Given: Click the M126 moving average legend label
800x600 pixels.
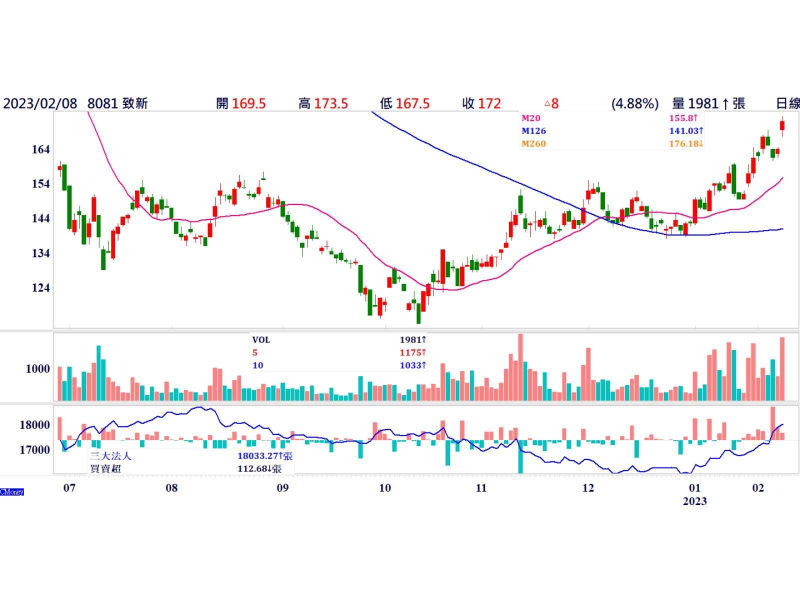Looking at the screenshot, I should [534, 131].
